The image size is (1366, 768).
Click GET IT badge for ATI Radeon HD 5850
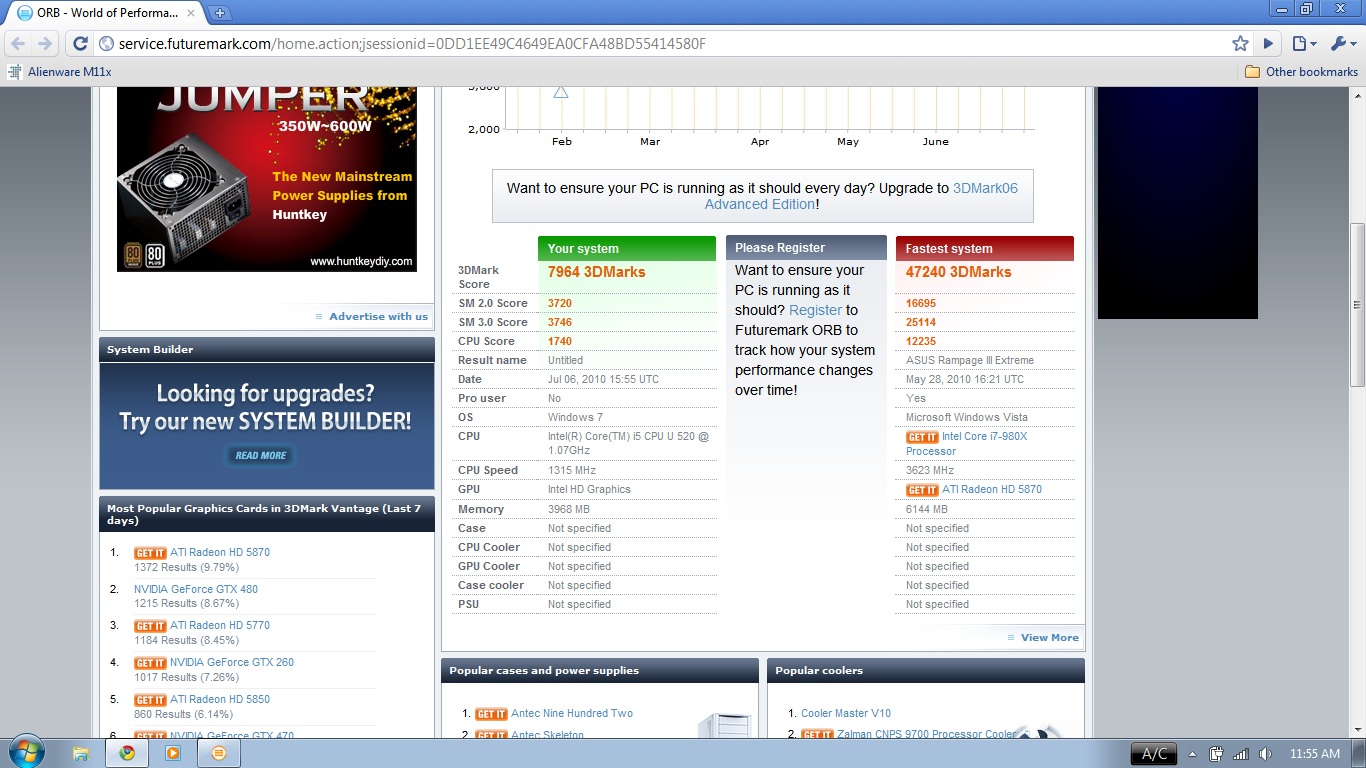tap(150, 700)
